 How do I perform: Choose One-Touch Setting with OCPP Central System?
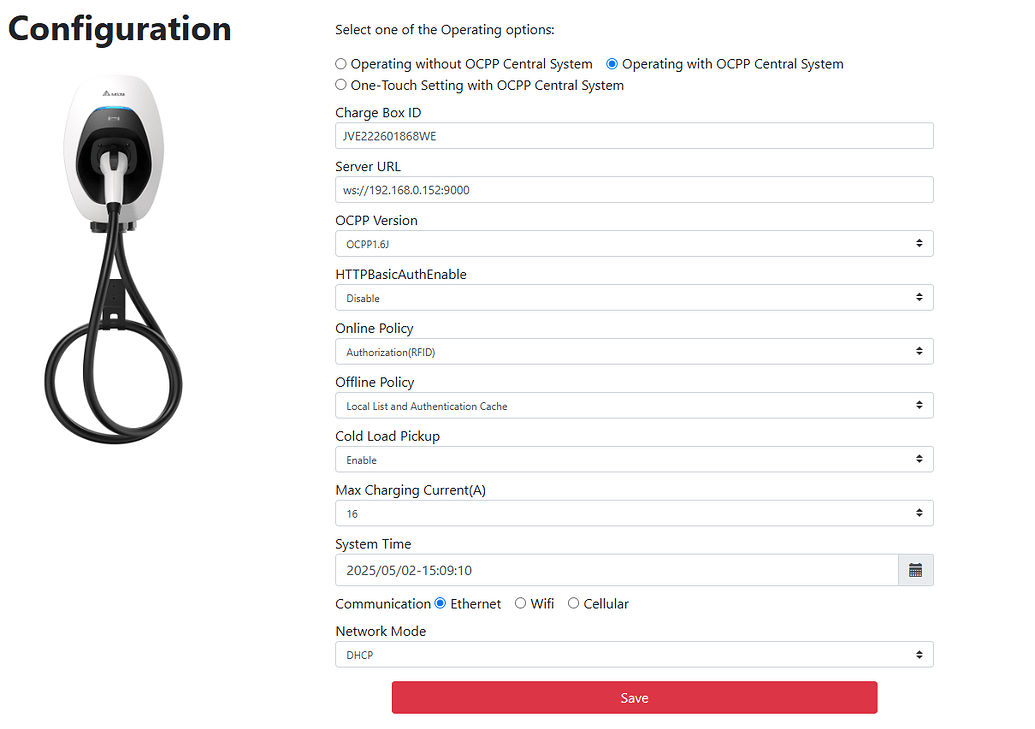pos(341,85)
